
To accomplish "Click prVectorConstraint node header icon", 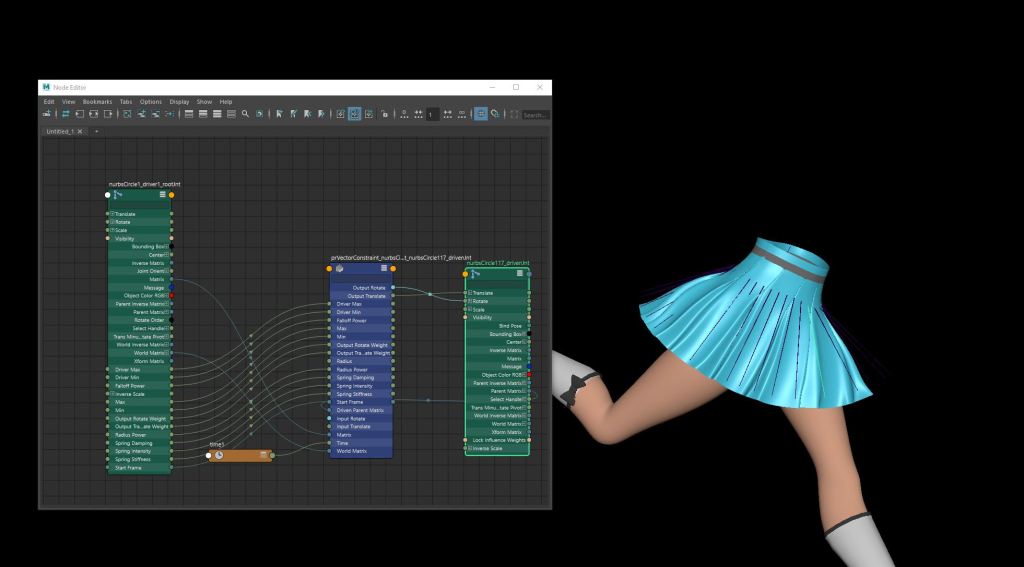I will (x=339, y=268).
